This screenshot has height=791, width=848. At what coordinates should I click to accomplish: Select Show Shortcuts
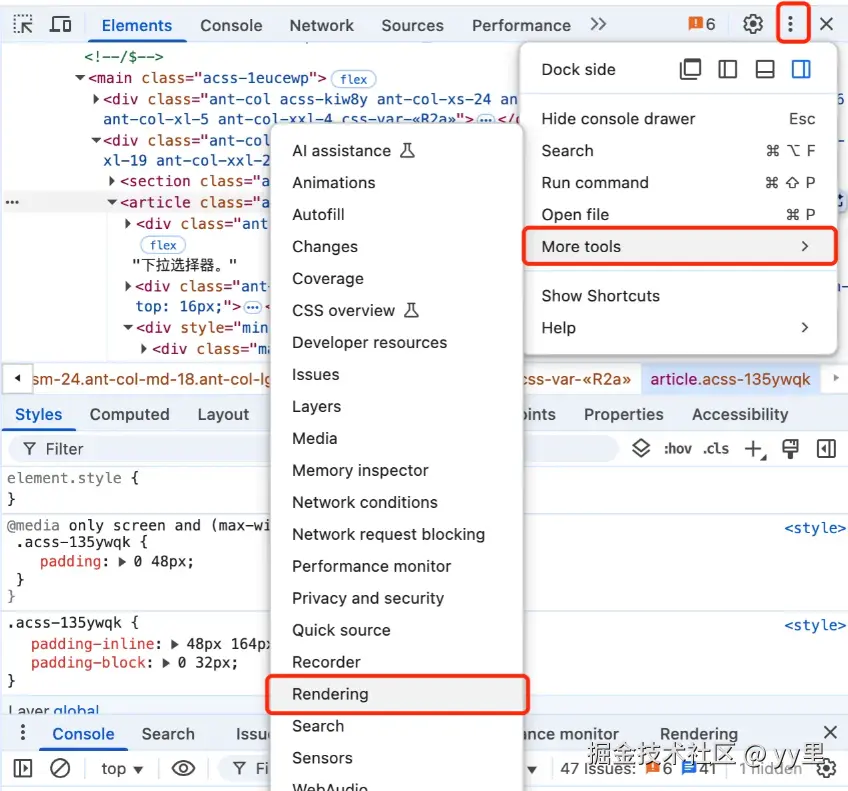pos(680,296)
